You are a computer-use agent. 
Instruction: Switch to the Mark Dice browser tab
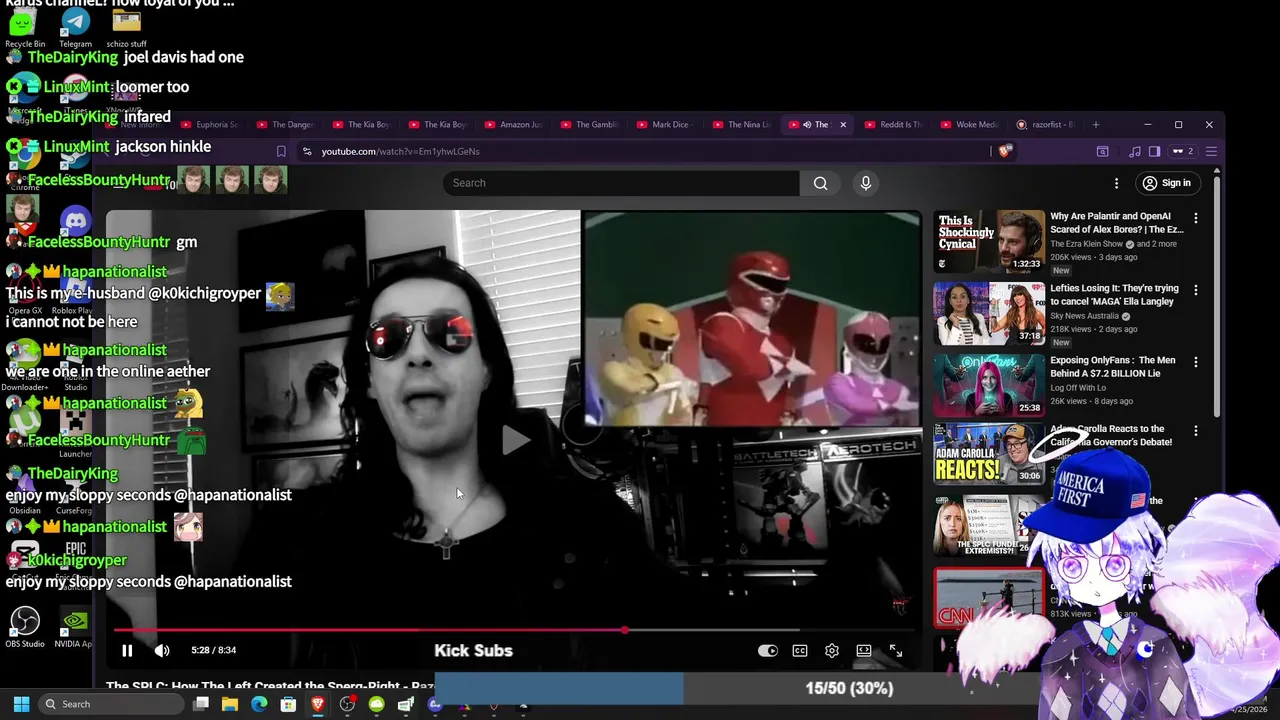[x=665, y=125]
